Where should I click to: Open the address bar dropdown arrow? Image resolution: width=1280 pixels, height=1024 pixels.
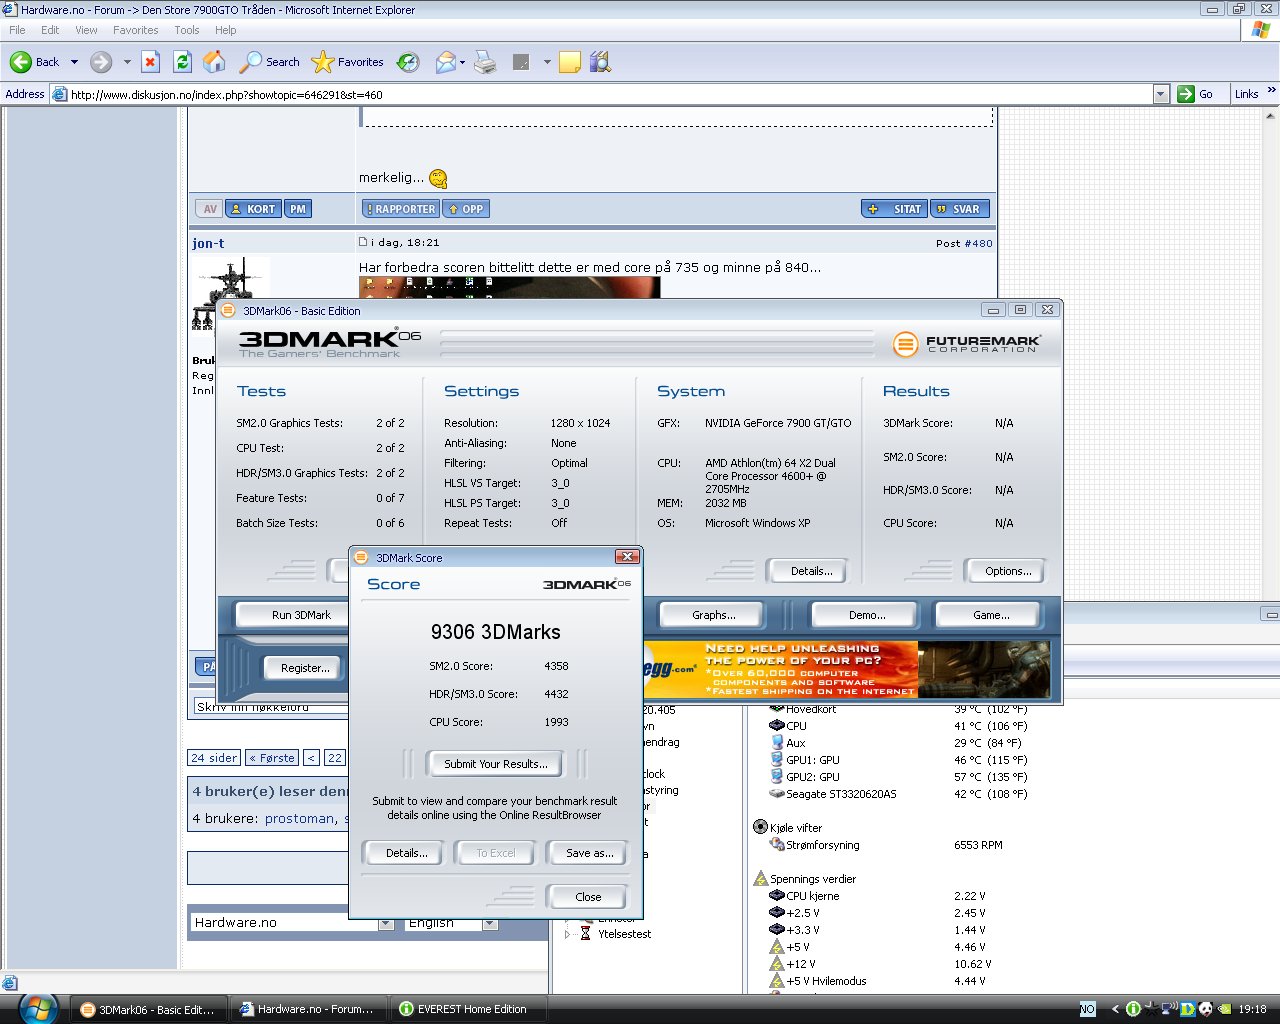1160,94
